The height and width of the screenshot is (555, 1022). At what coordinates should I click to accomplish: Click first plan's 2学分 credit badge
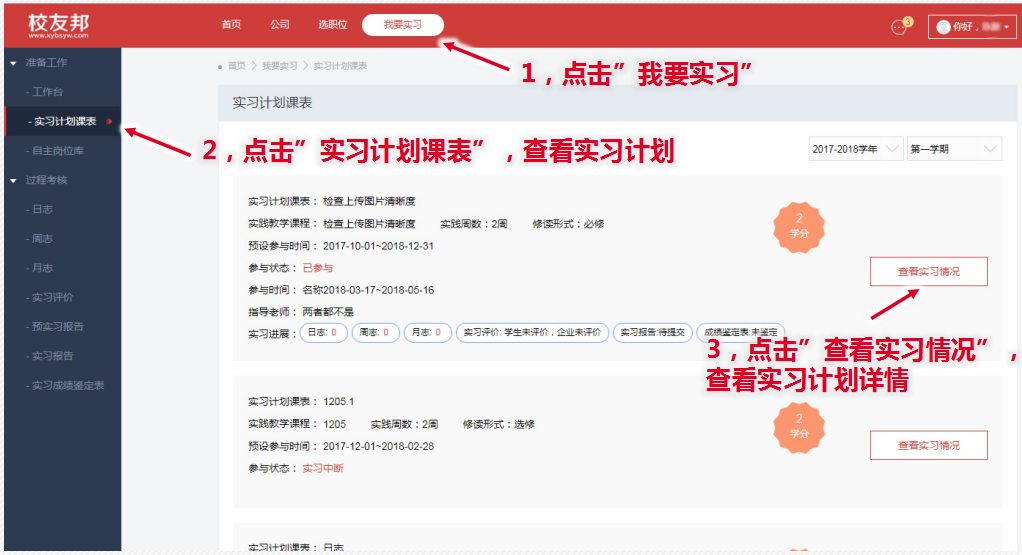tap(799, 227)
